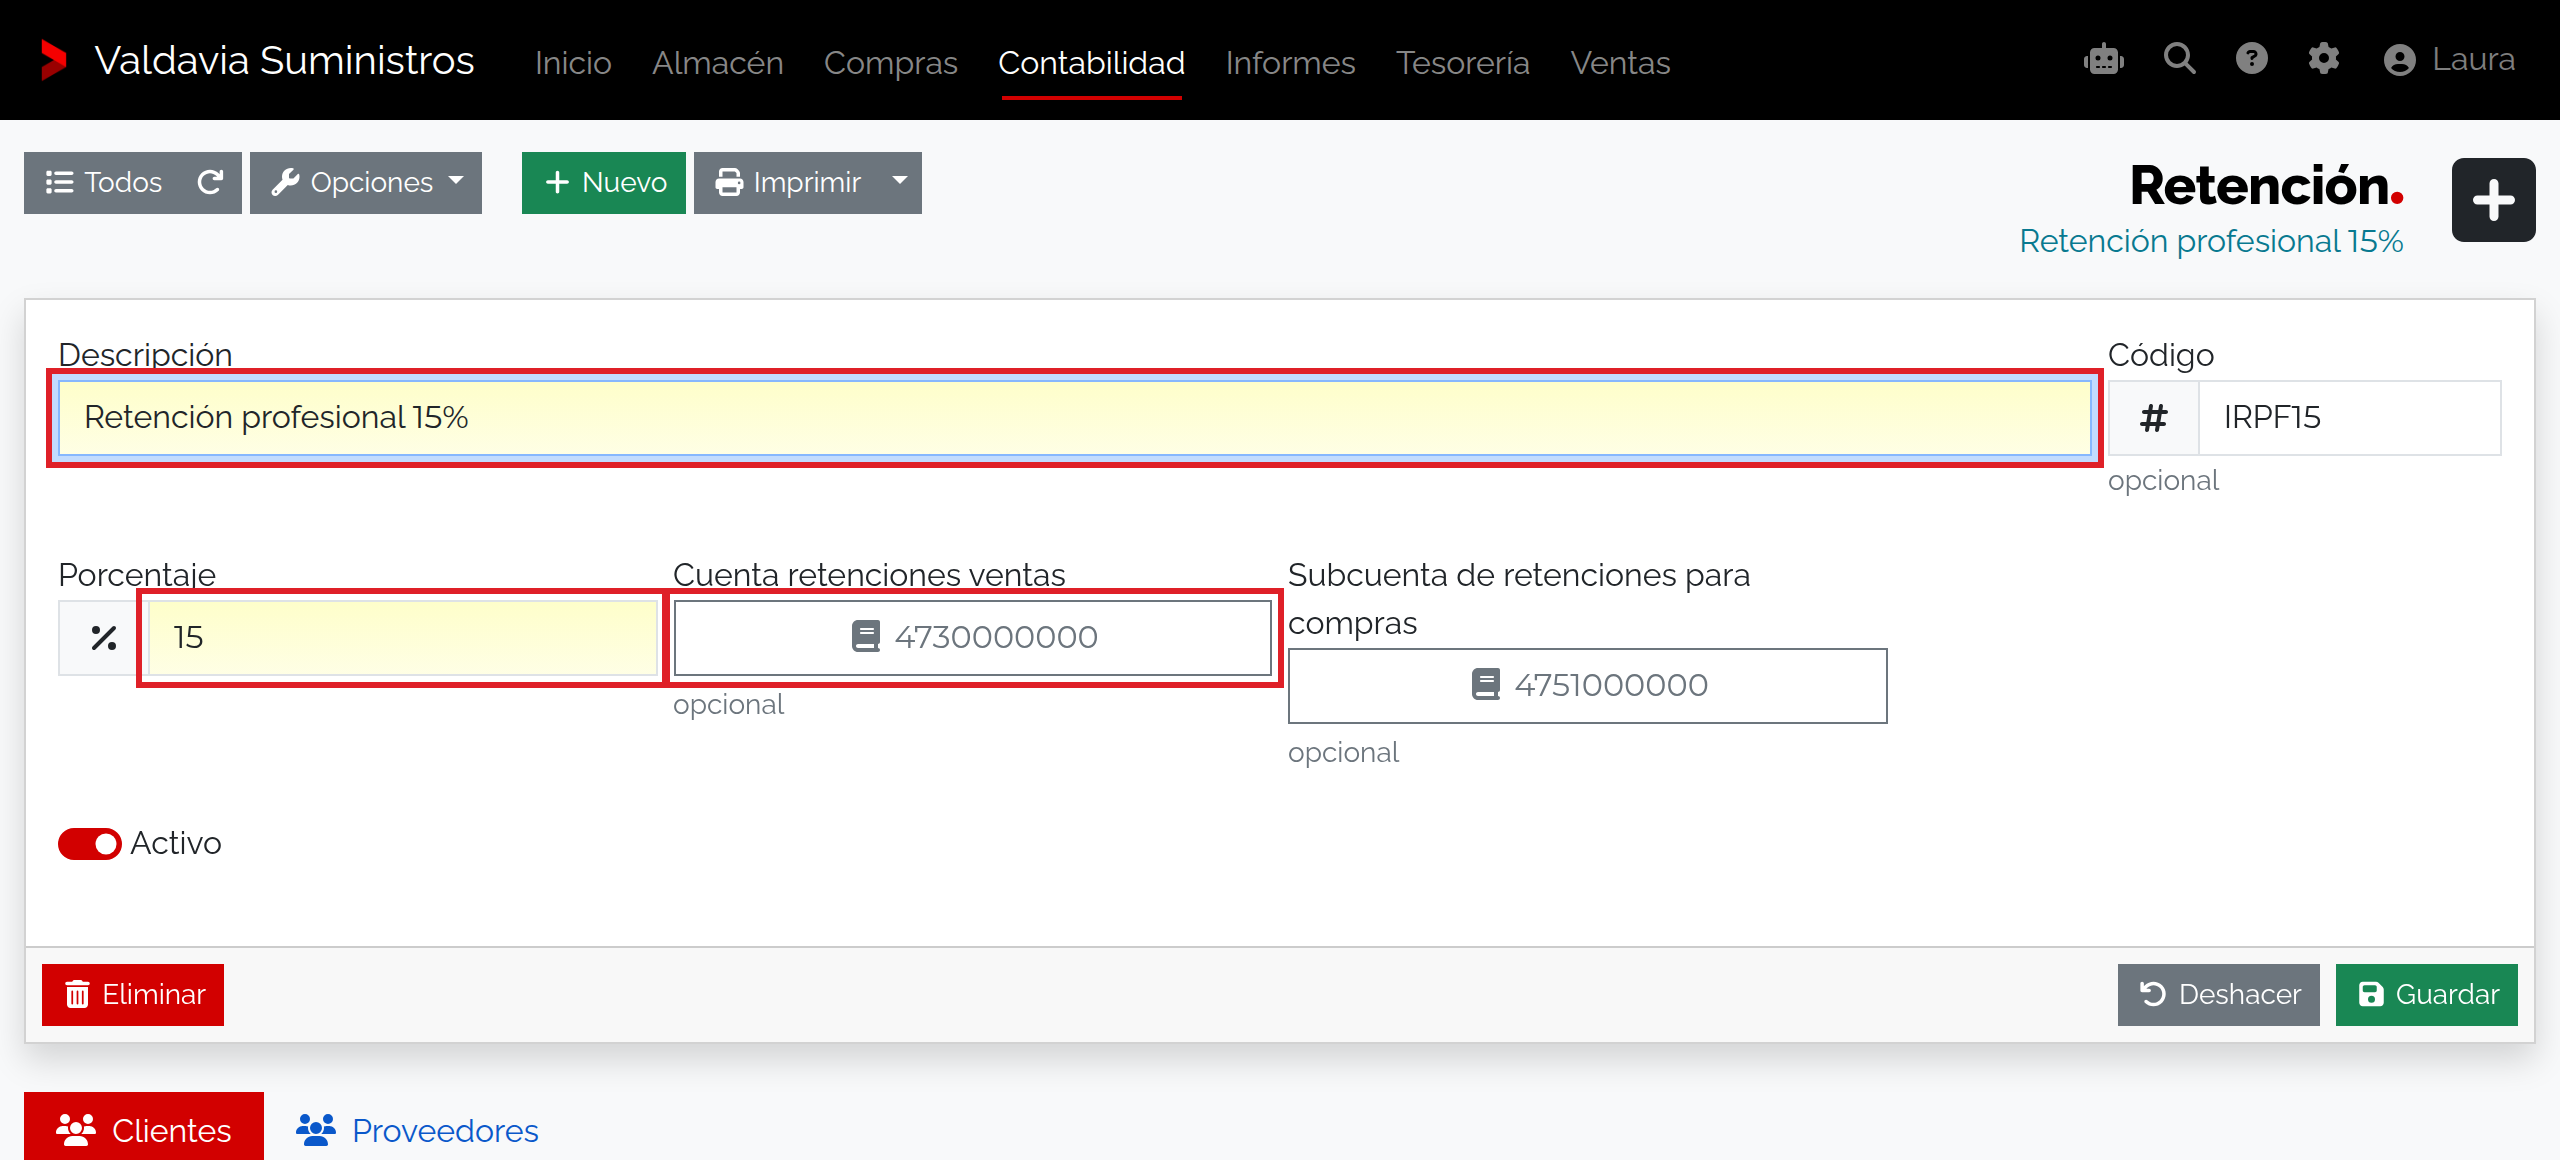Switch to the Clientes tab

tap(144, 1128)
